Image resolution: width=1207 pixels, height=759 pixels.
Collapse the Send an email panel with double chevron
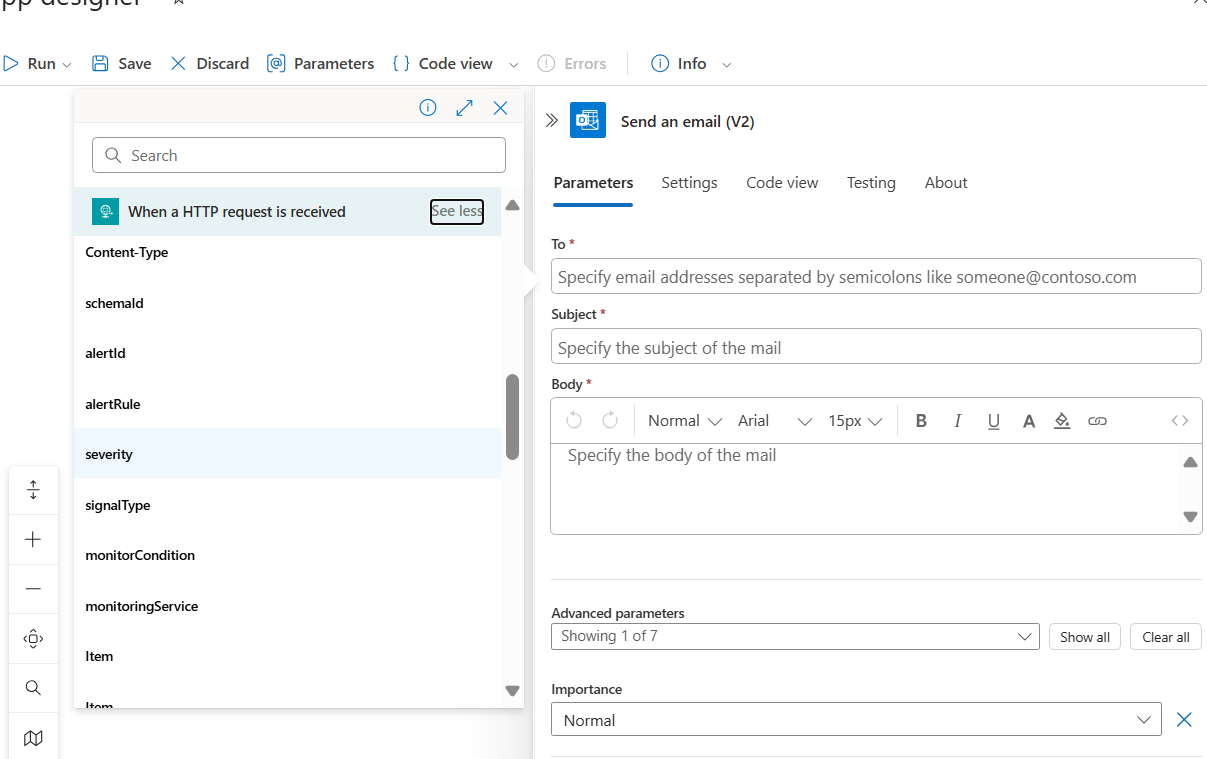551,120
